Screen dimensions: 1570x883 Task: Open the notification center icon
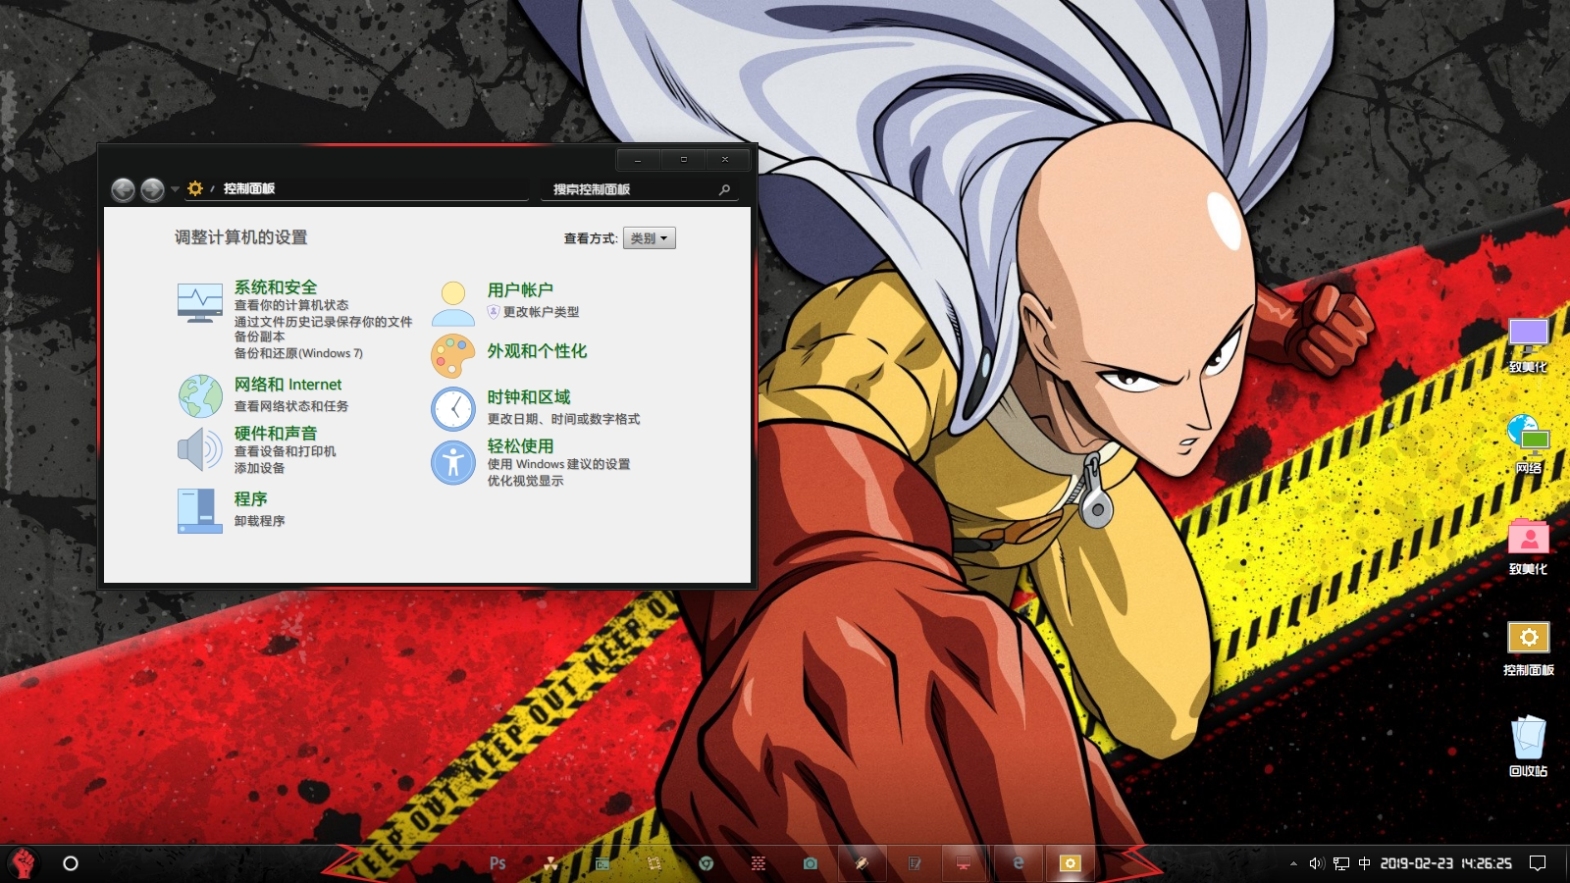(x=1538, y=863)
